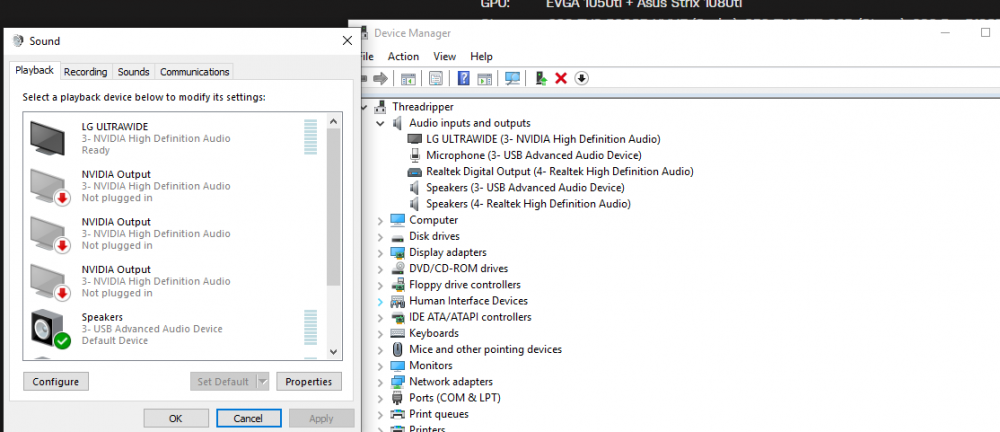Expand the DVD/CD-ROM drives category
The image size is (1000, 432).
[380, 269]
